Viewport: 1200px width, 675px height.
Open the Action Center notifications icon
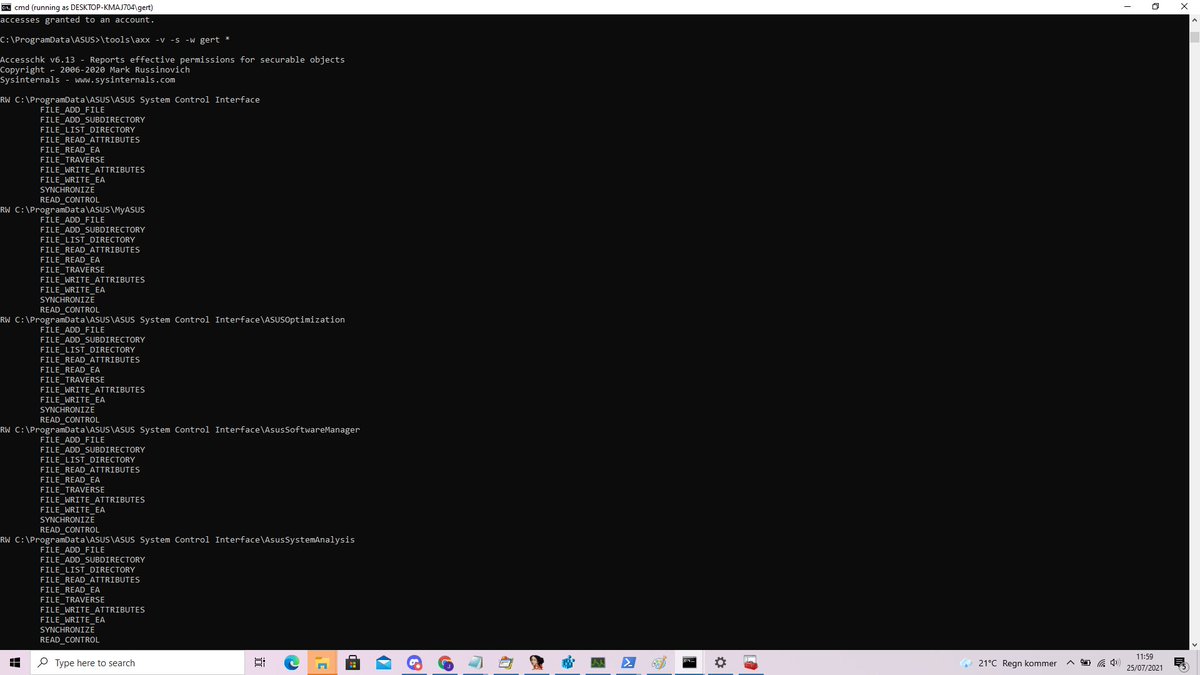1180,663
